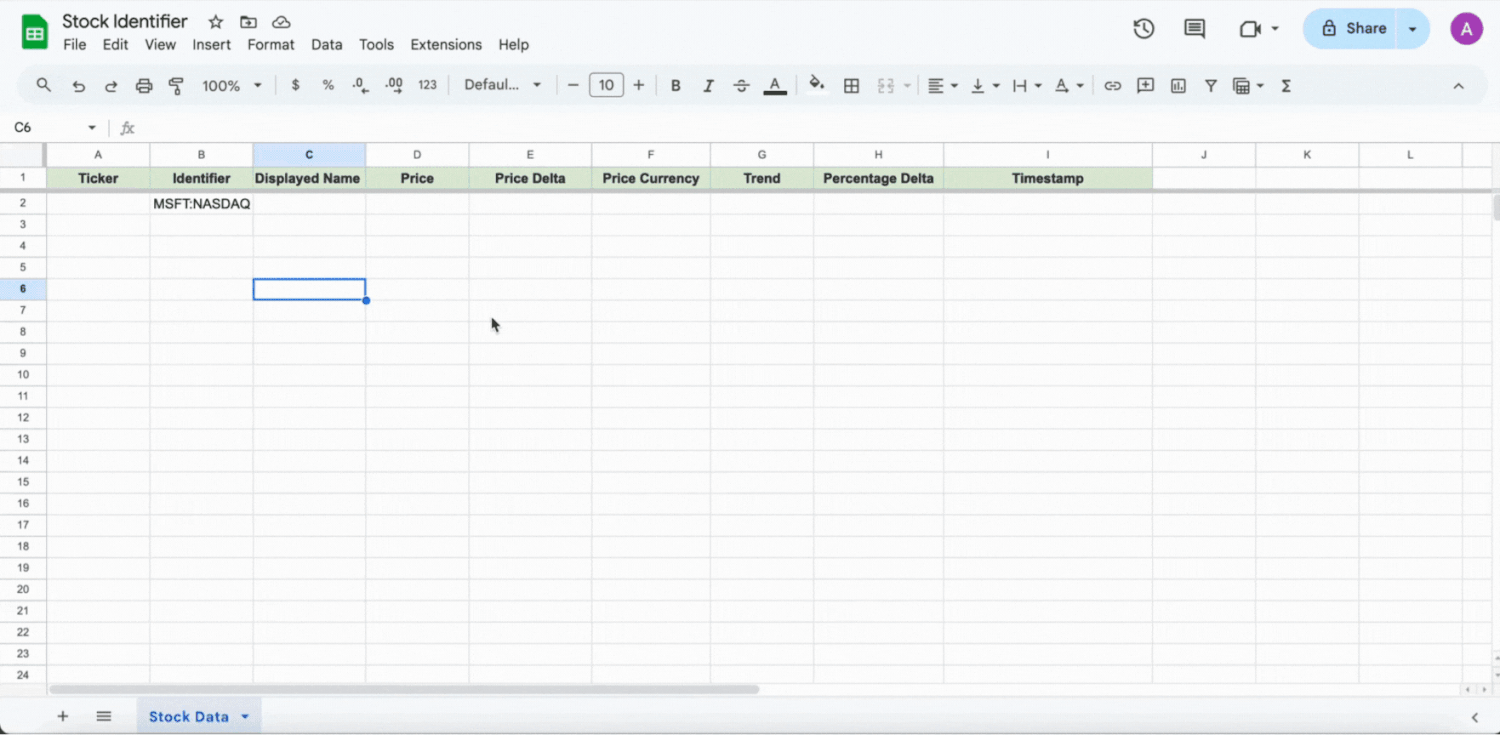Open the Default font dropdown
Image resolution: width=1500 pixels, height=735 pixels.
503,86
